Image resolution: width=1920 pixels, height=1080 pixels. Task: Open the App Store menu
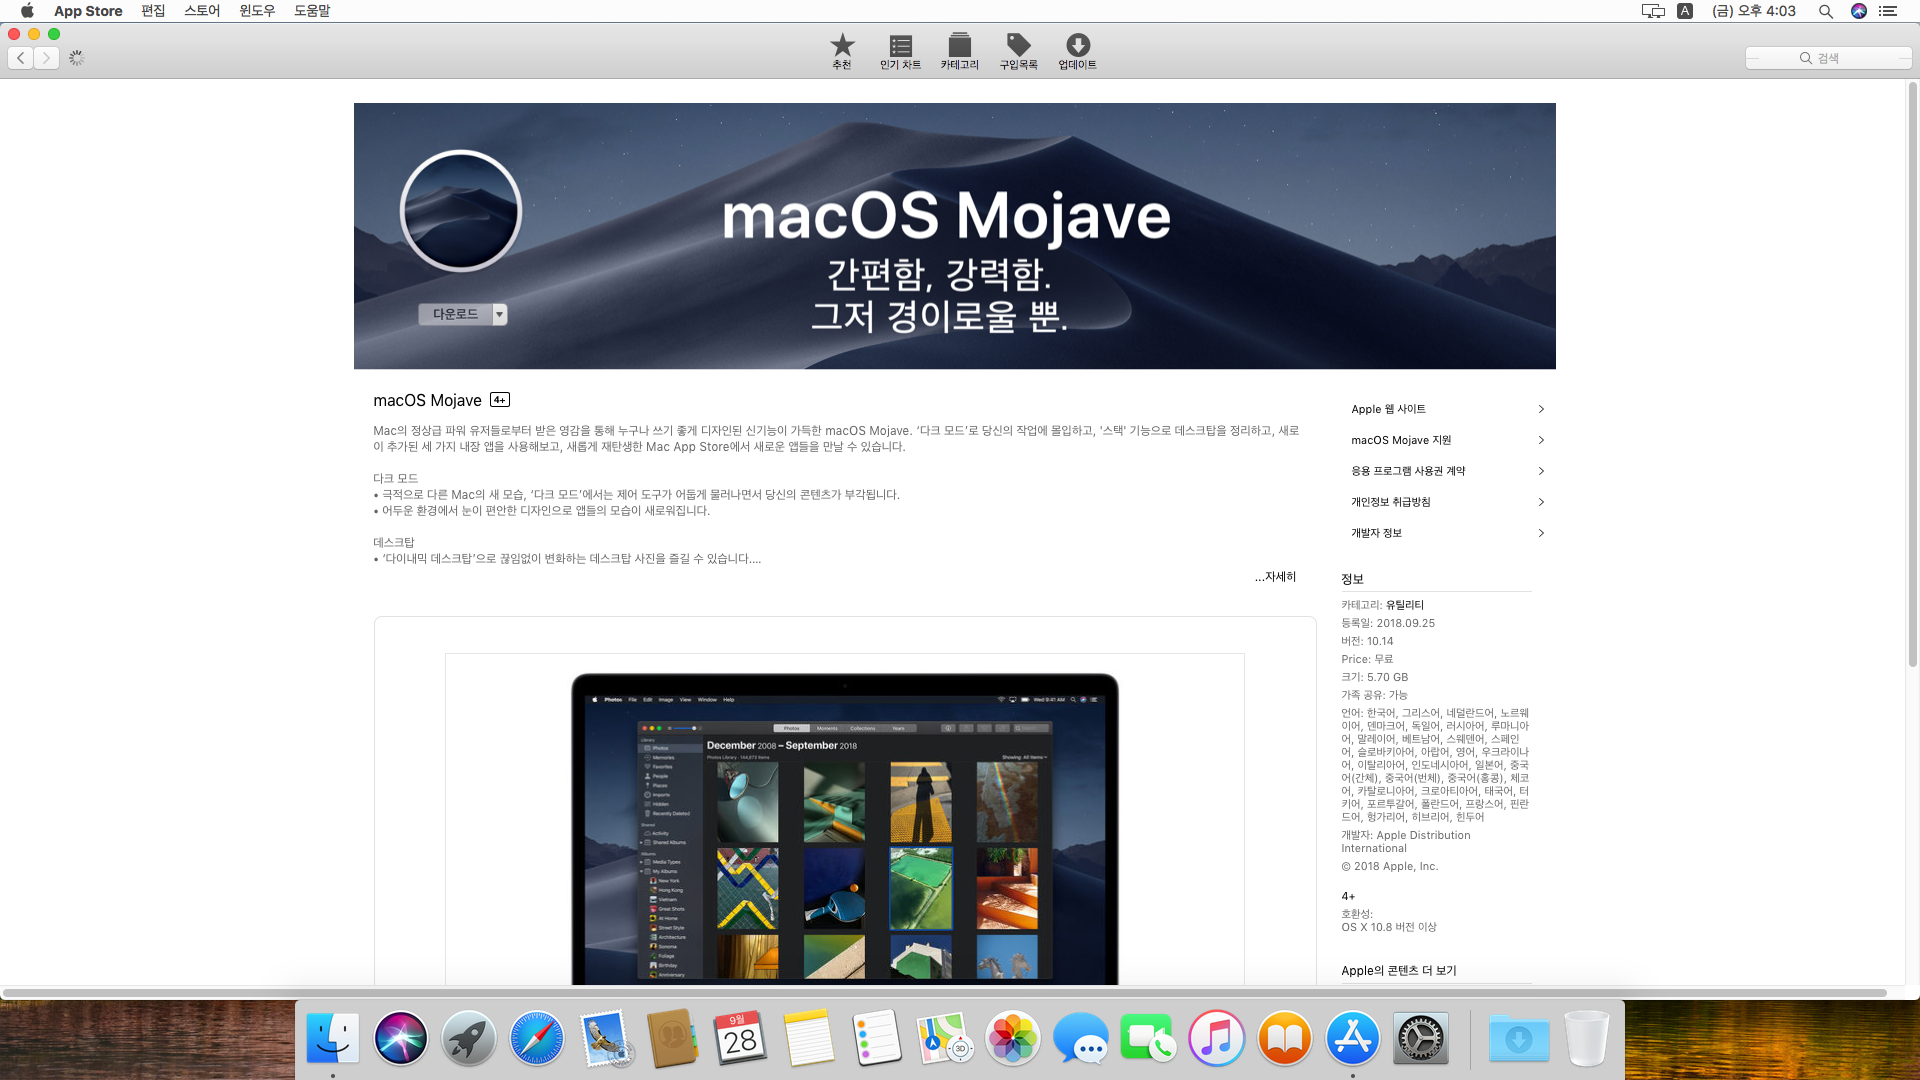coord(88,11)
